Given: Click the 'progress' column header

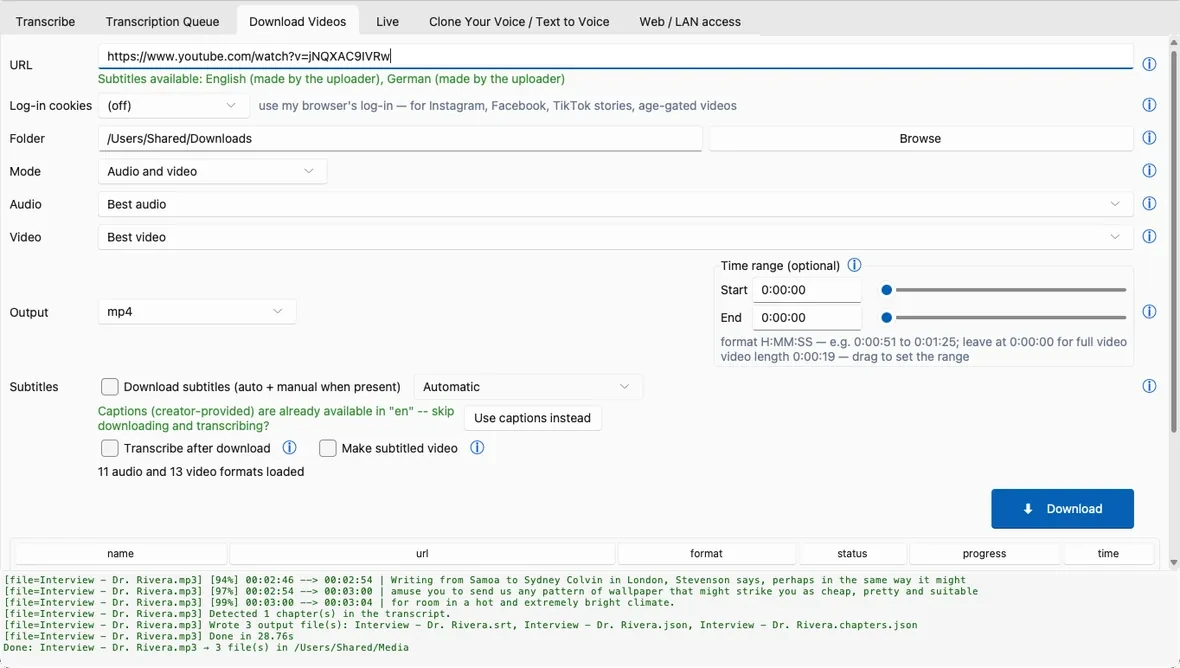Looking at the screenshot, I should point(984,554).
